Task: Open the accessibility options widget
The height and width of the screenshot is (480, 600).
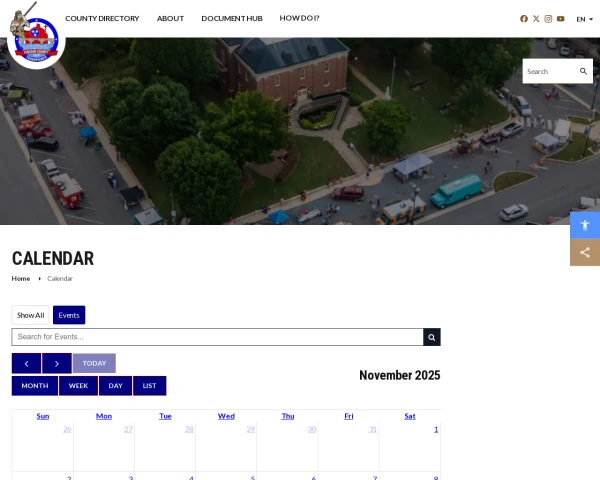Action: click(585, 225)
